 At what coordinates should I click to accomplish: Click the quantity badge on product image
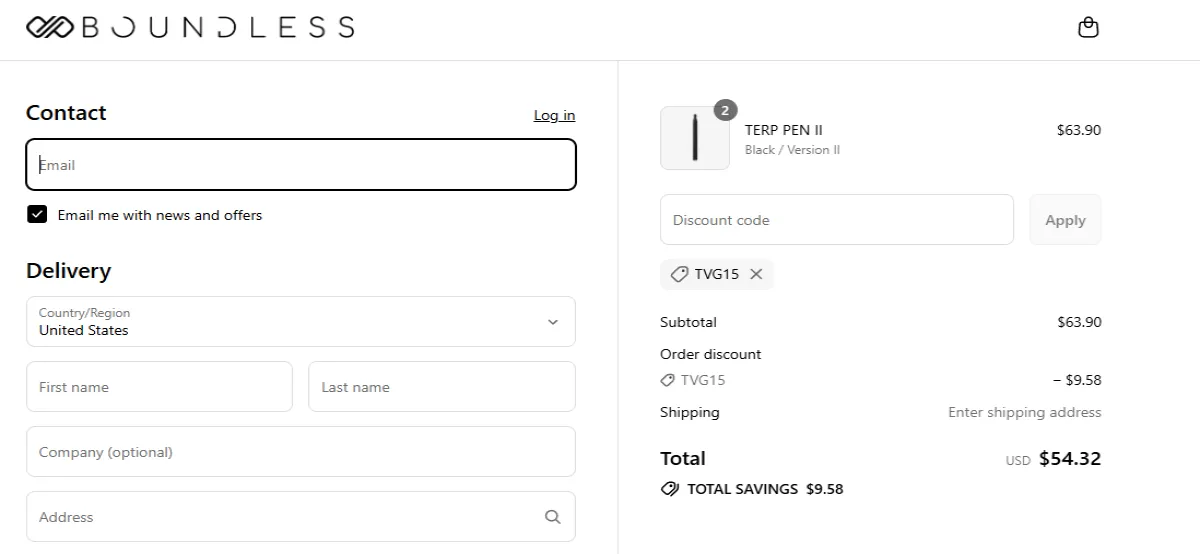coord(726,110)
